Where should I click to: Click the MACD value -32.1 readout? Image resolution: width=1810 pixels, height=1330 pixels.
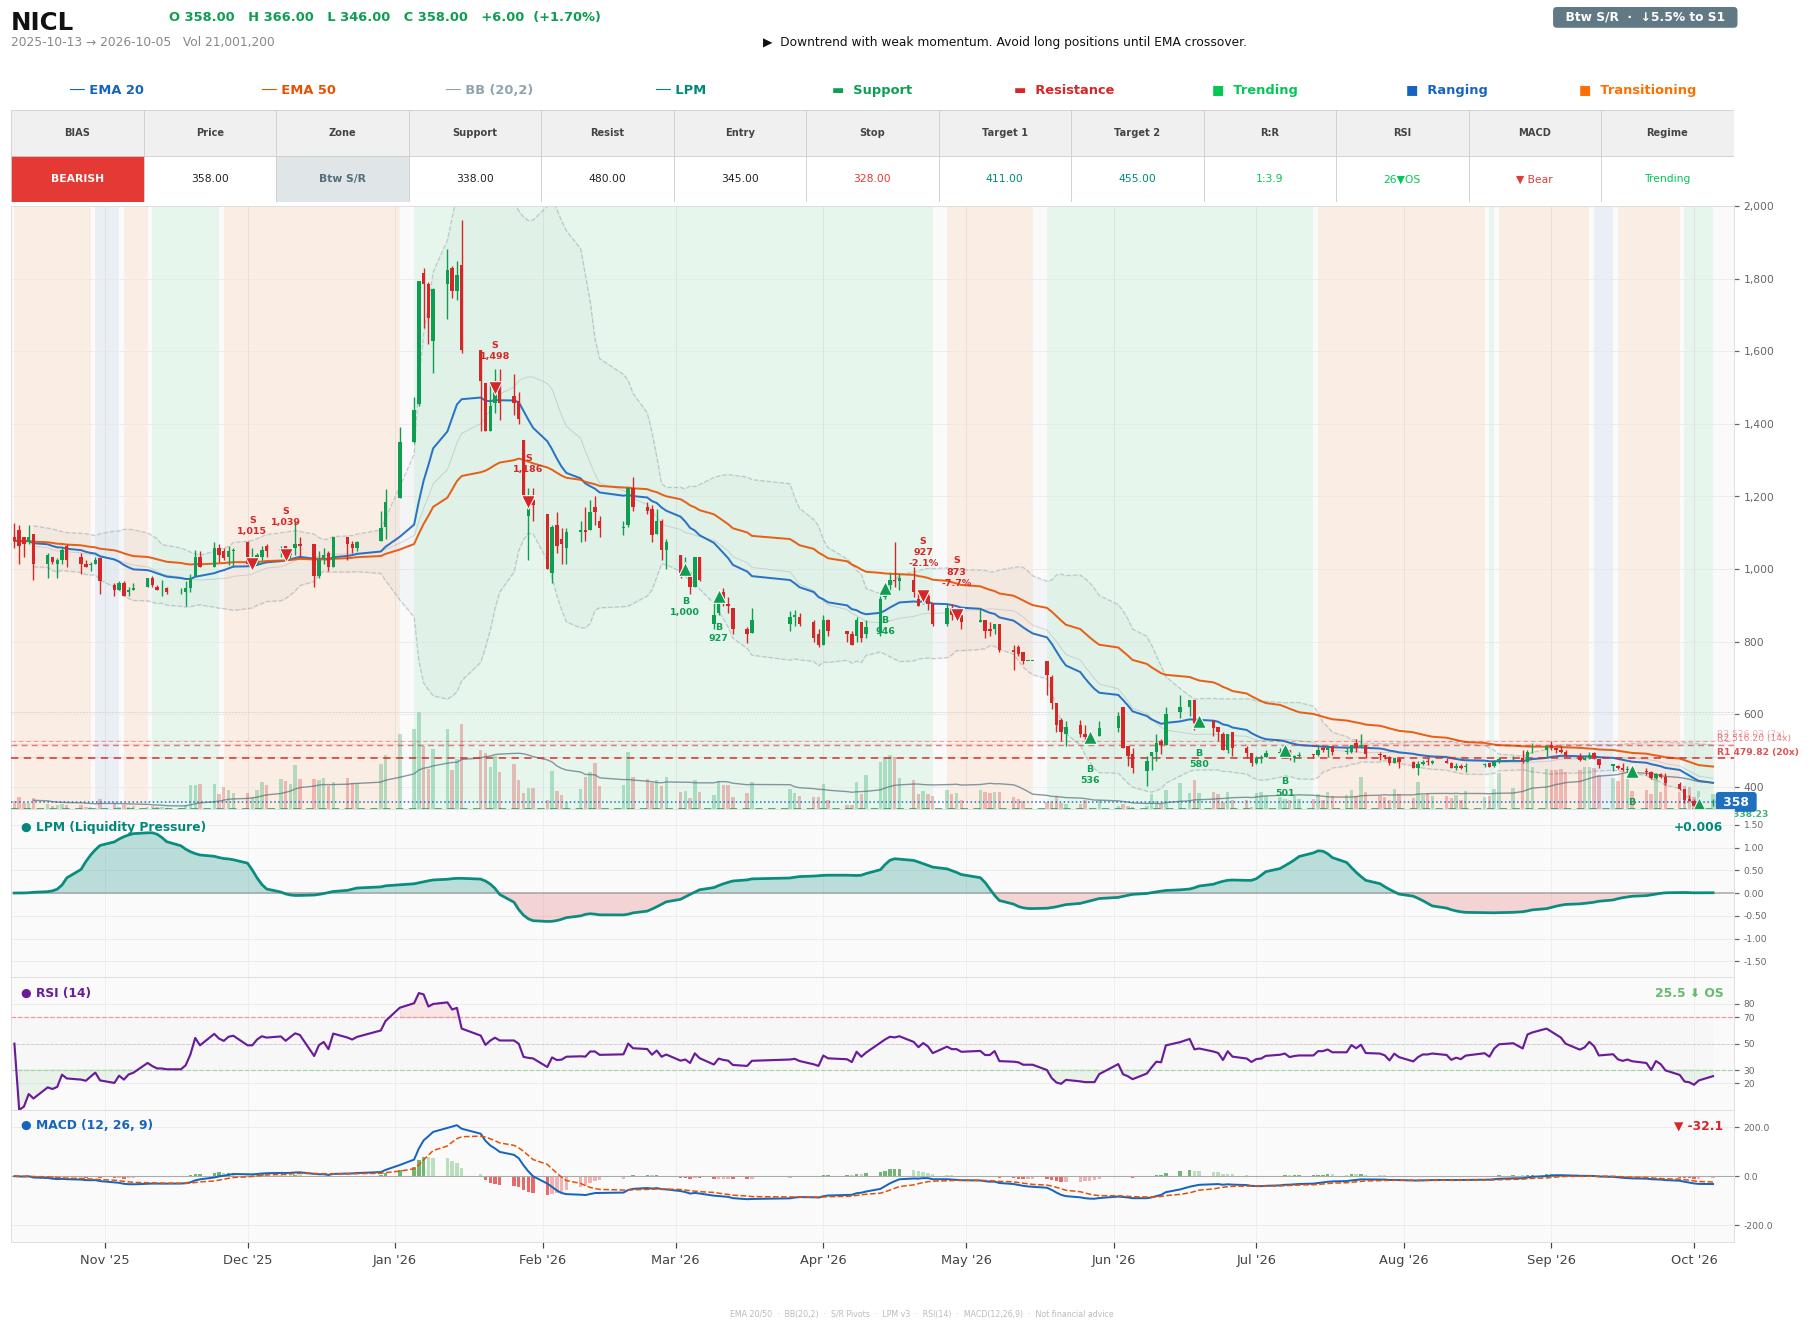pyautogui.click(x=1698, y=1126)
